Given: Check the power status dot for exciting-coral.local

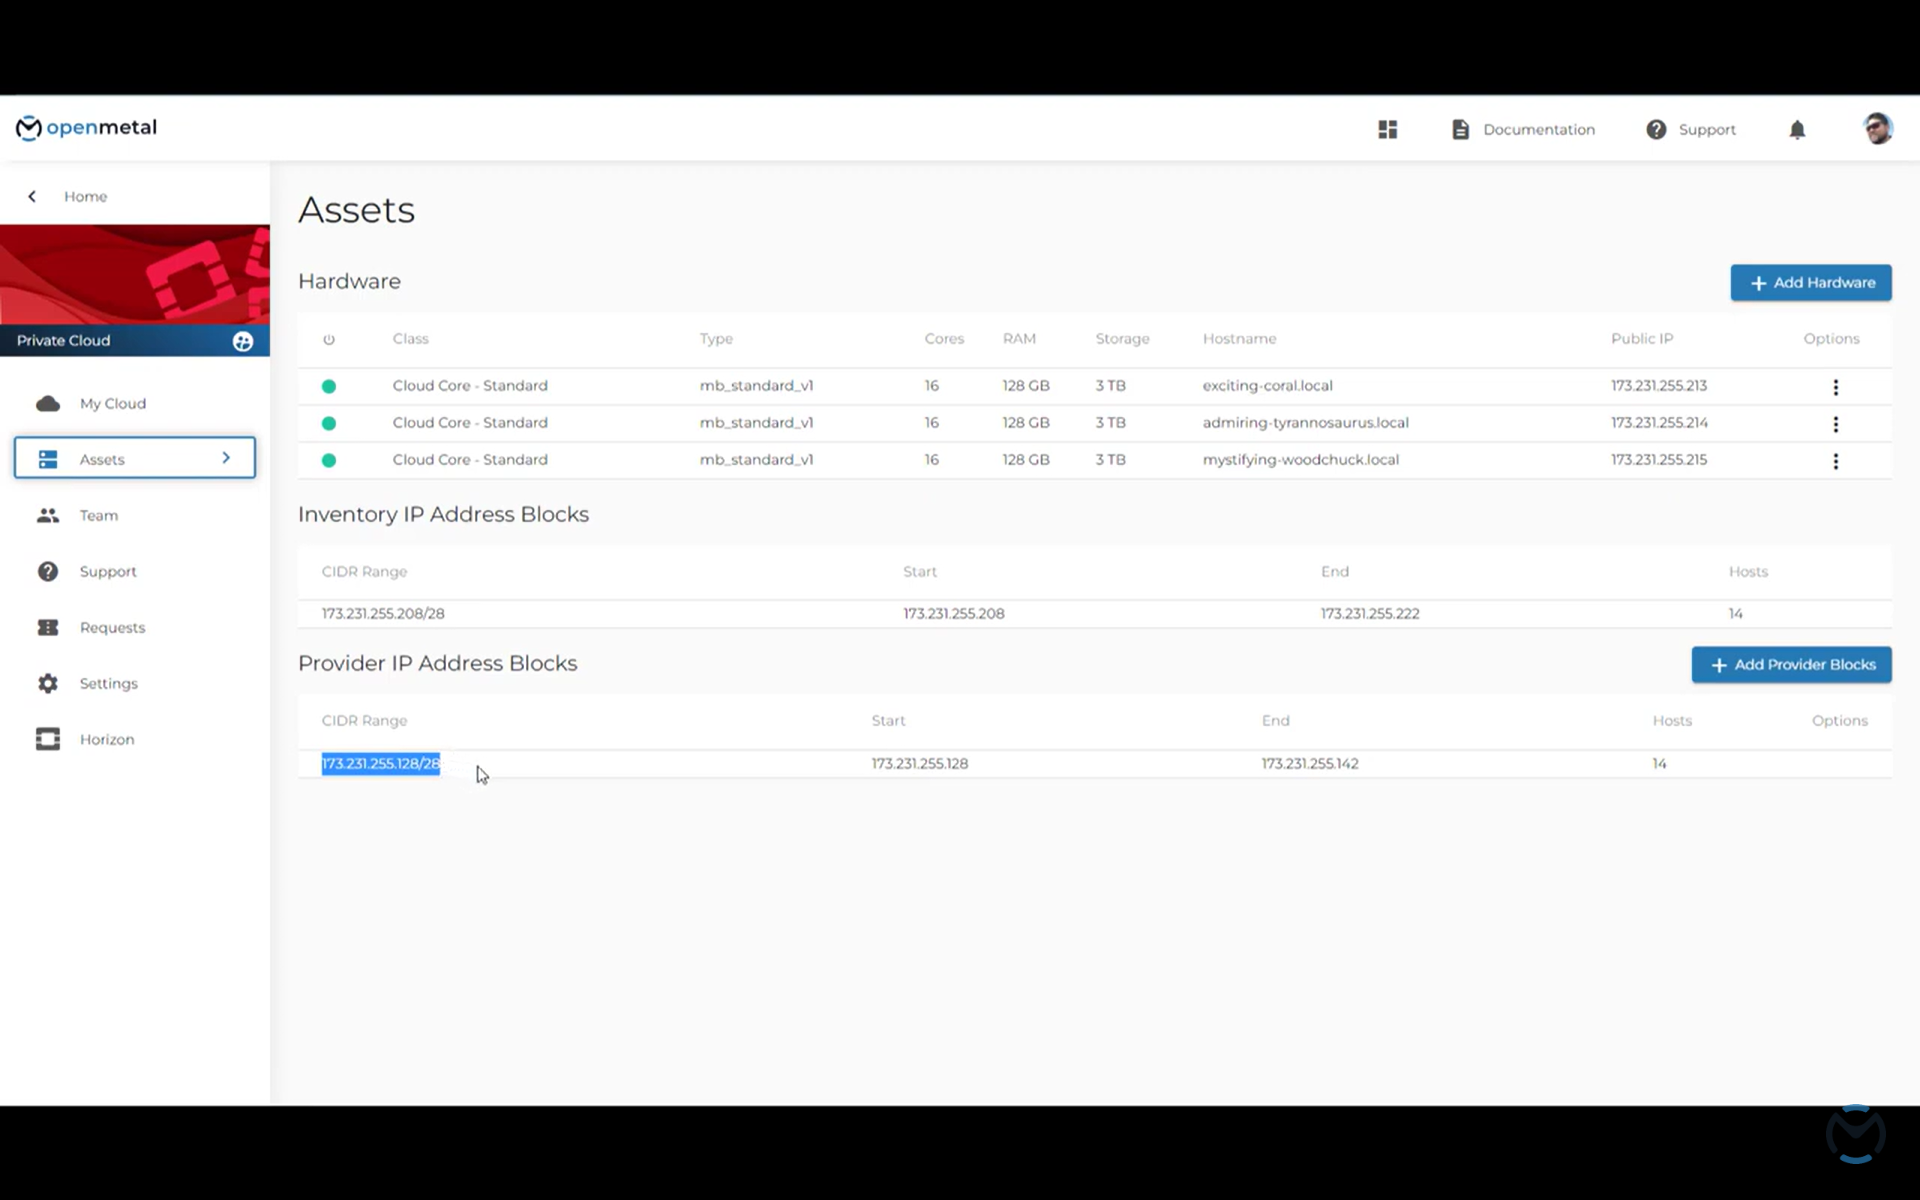Looking at the screenshot, I should pos(330,385).
